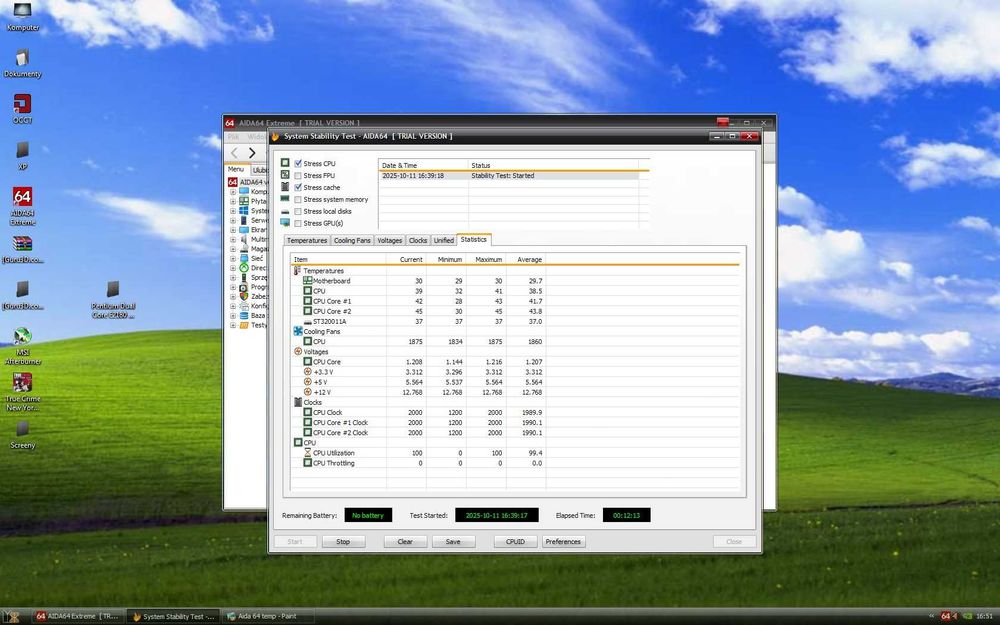Click the thermometer icon of Temperatures group
This screenshot has height=625, width=1000.
(x=297, y=270)
